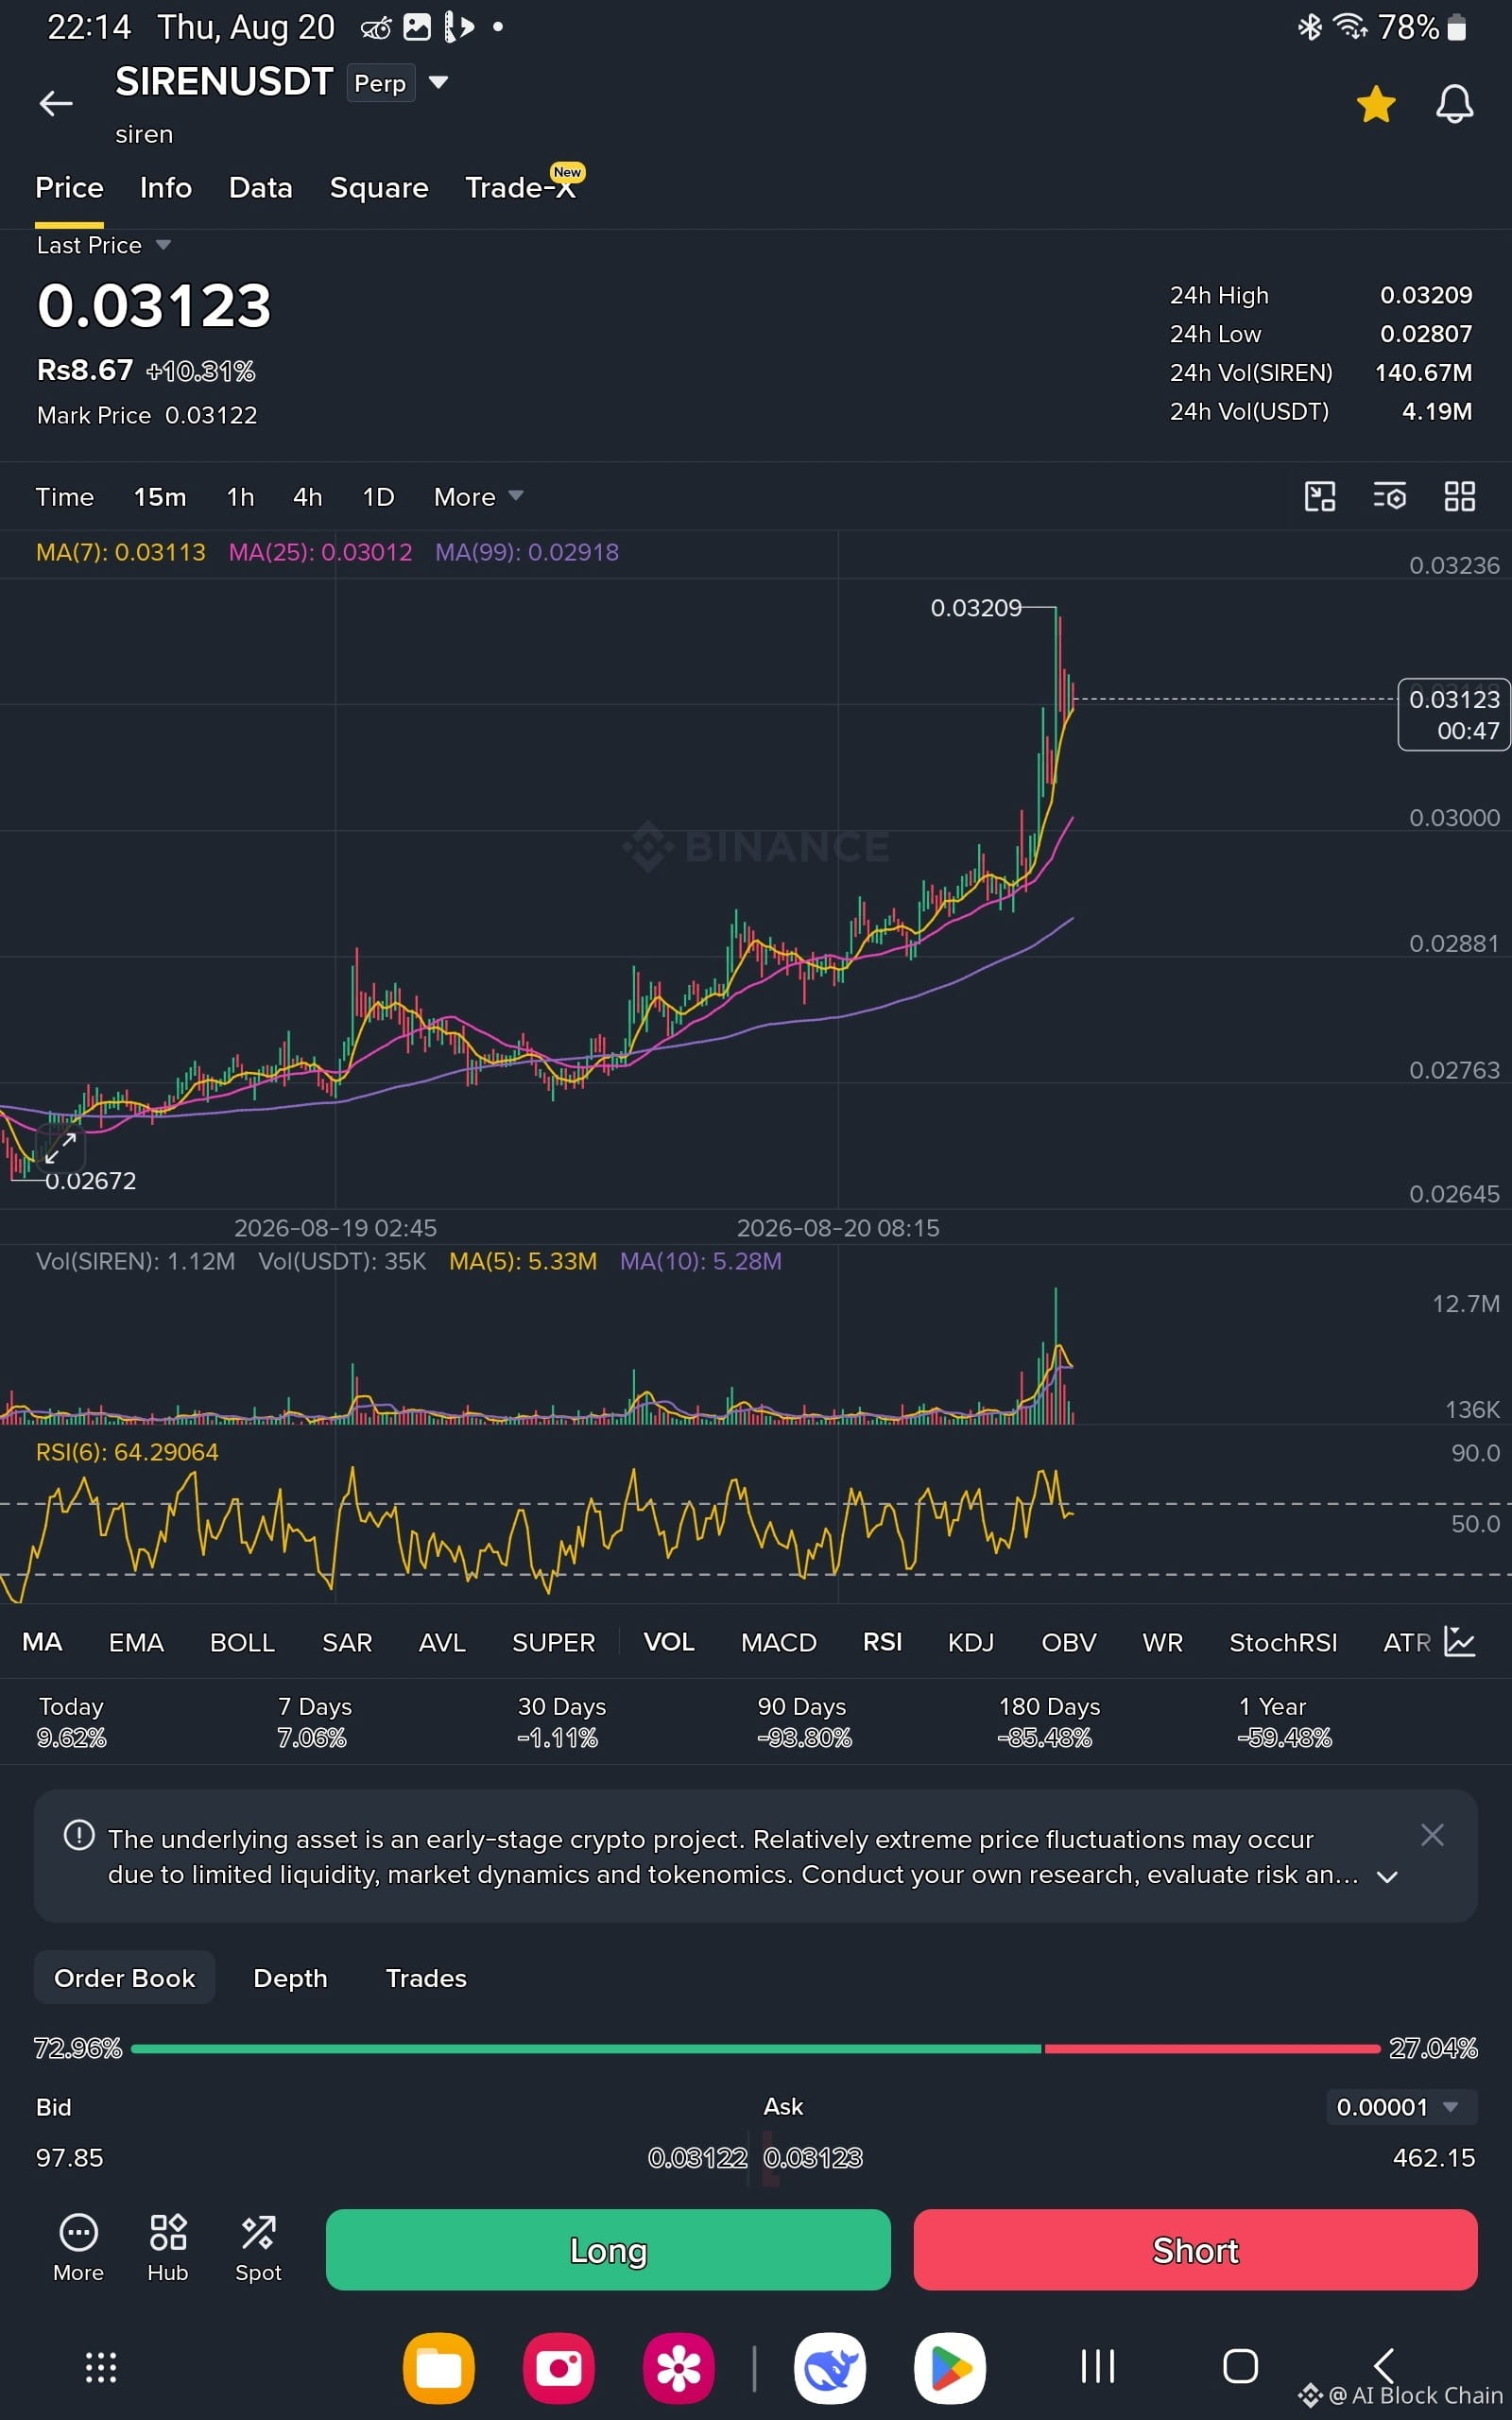Image resolution: width=1512 pixels, height=2420 pixels.
Task: Toggle the SAR indicator
Action: pyautogui.click(x=347, y=1642)
